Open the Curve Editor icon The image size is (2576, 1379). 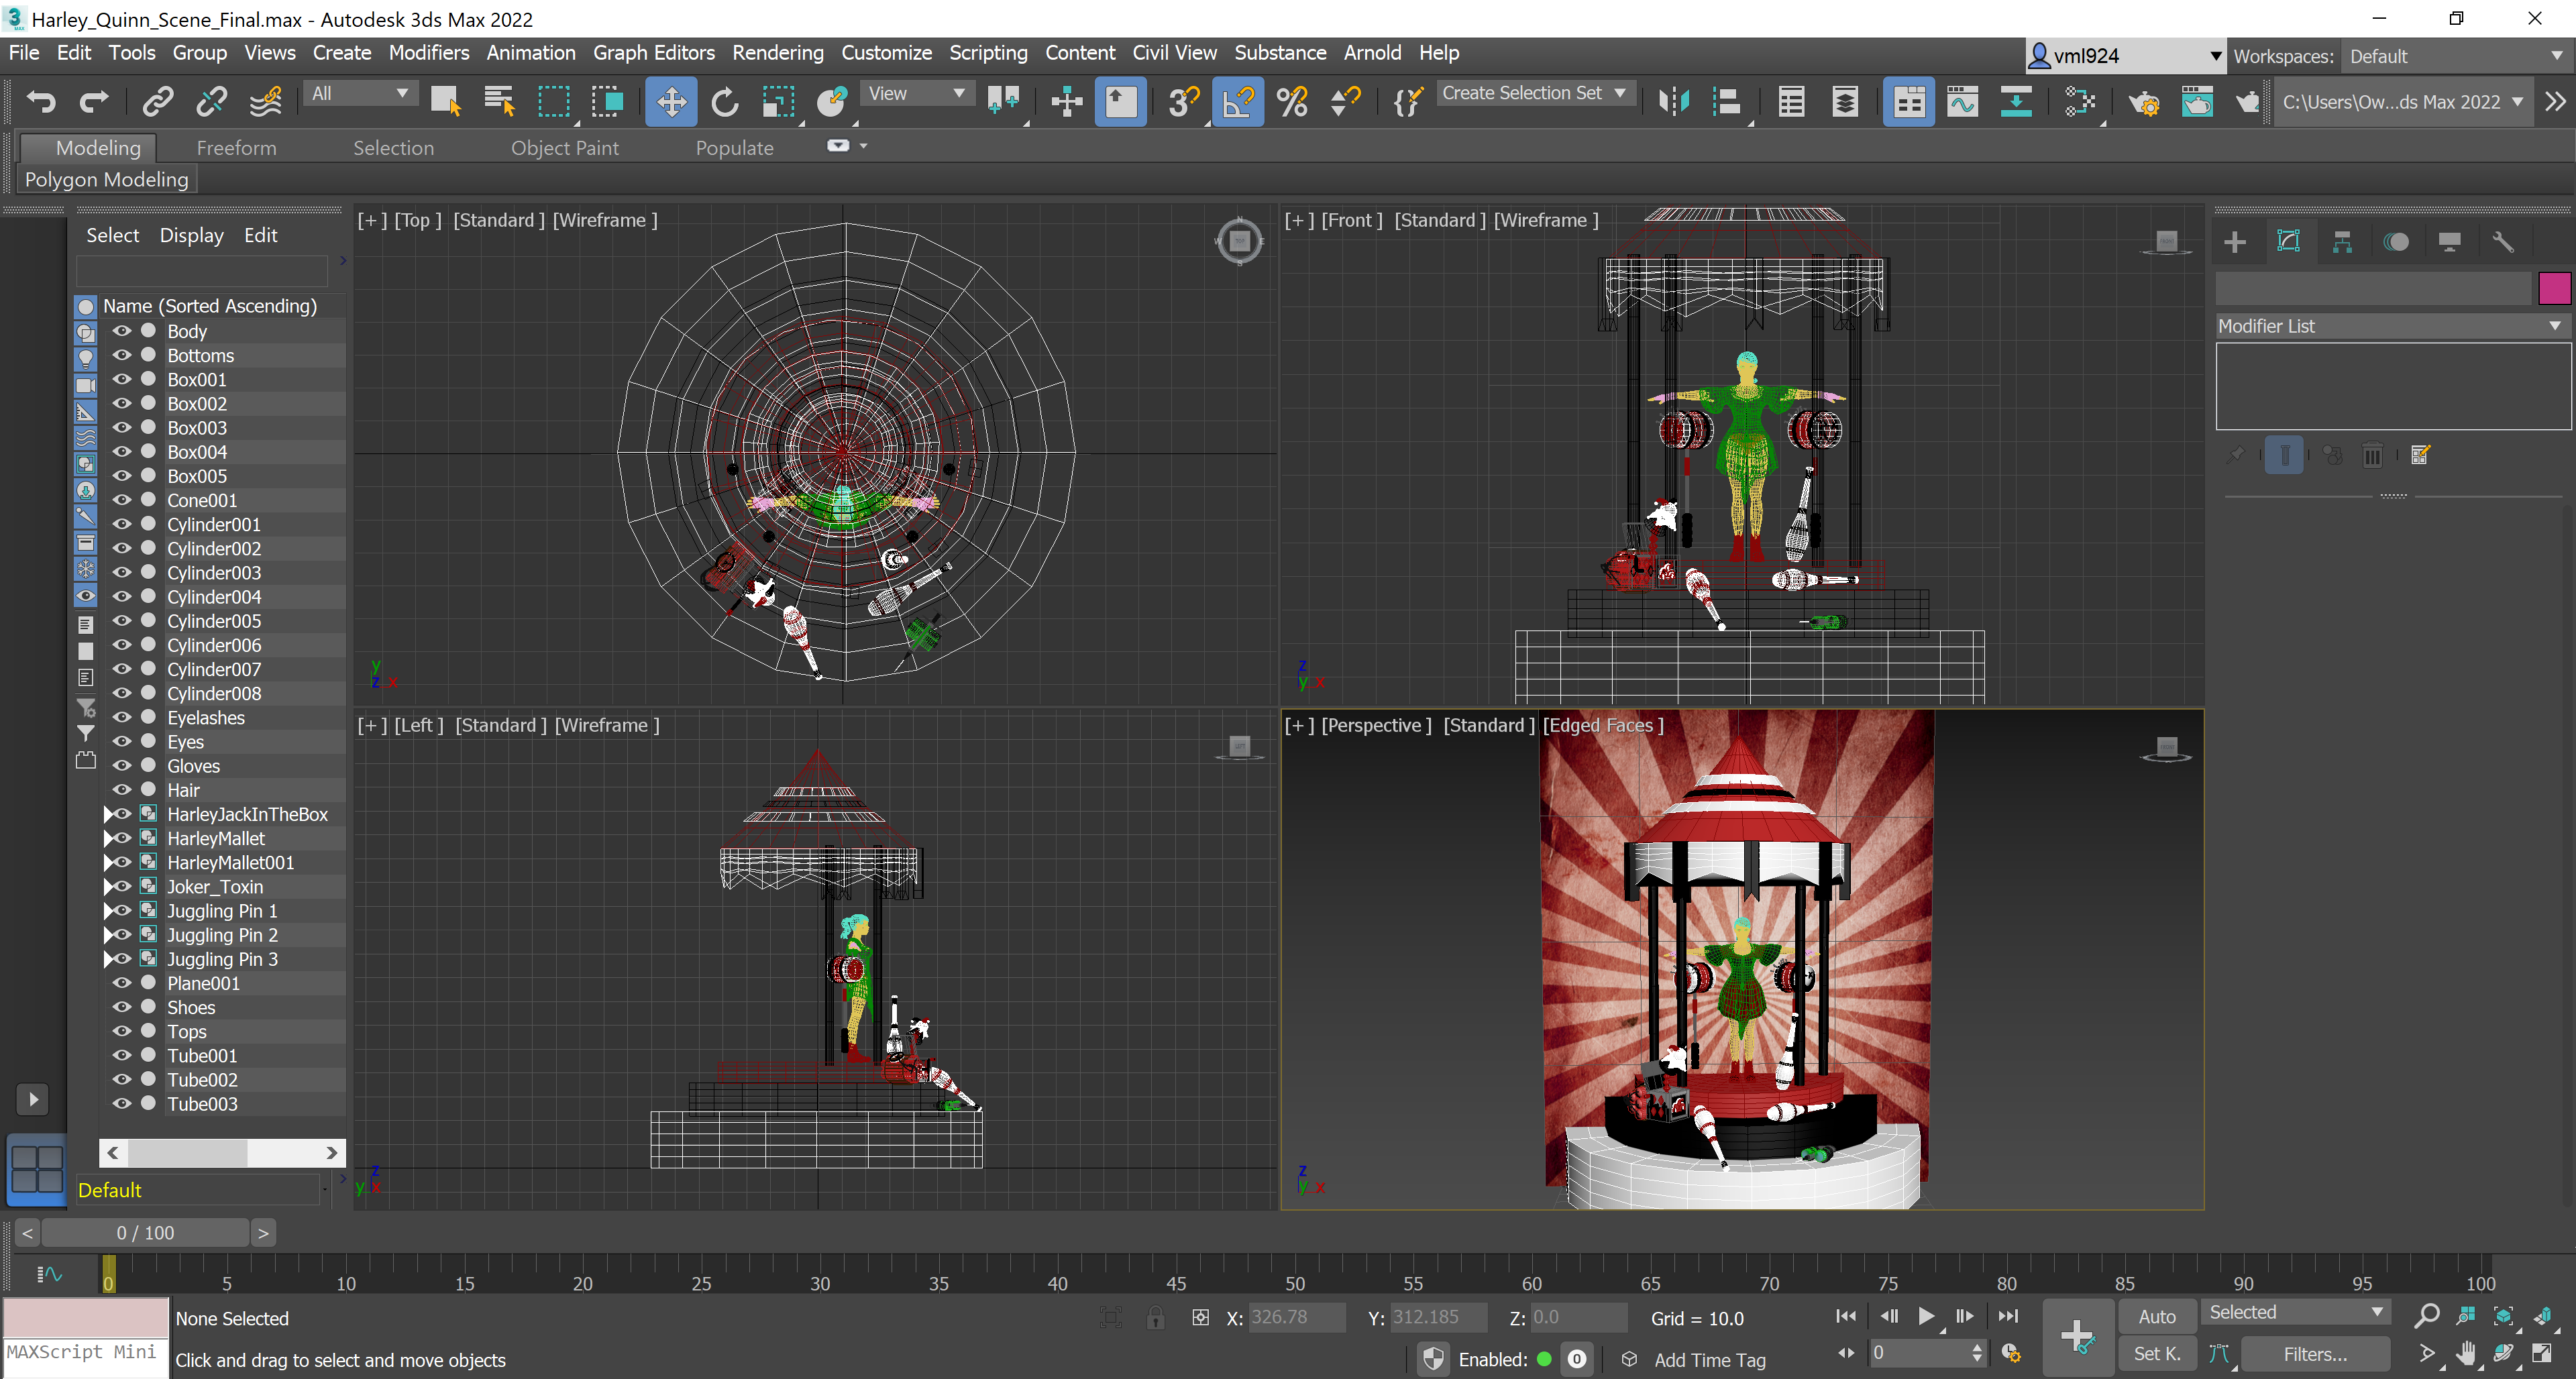tap(1962, 102)
